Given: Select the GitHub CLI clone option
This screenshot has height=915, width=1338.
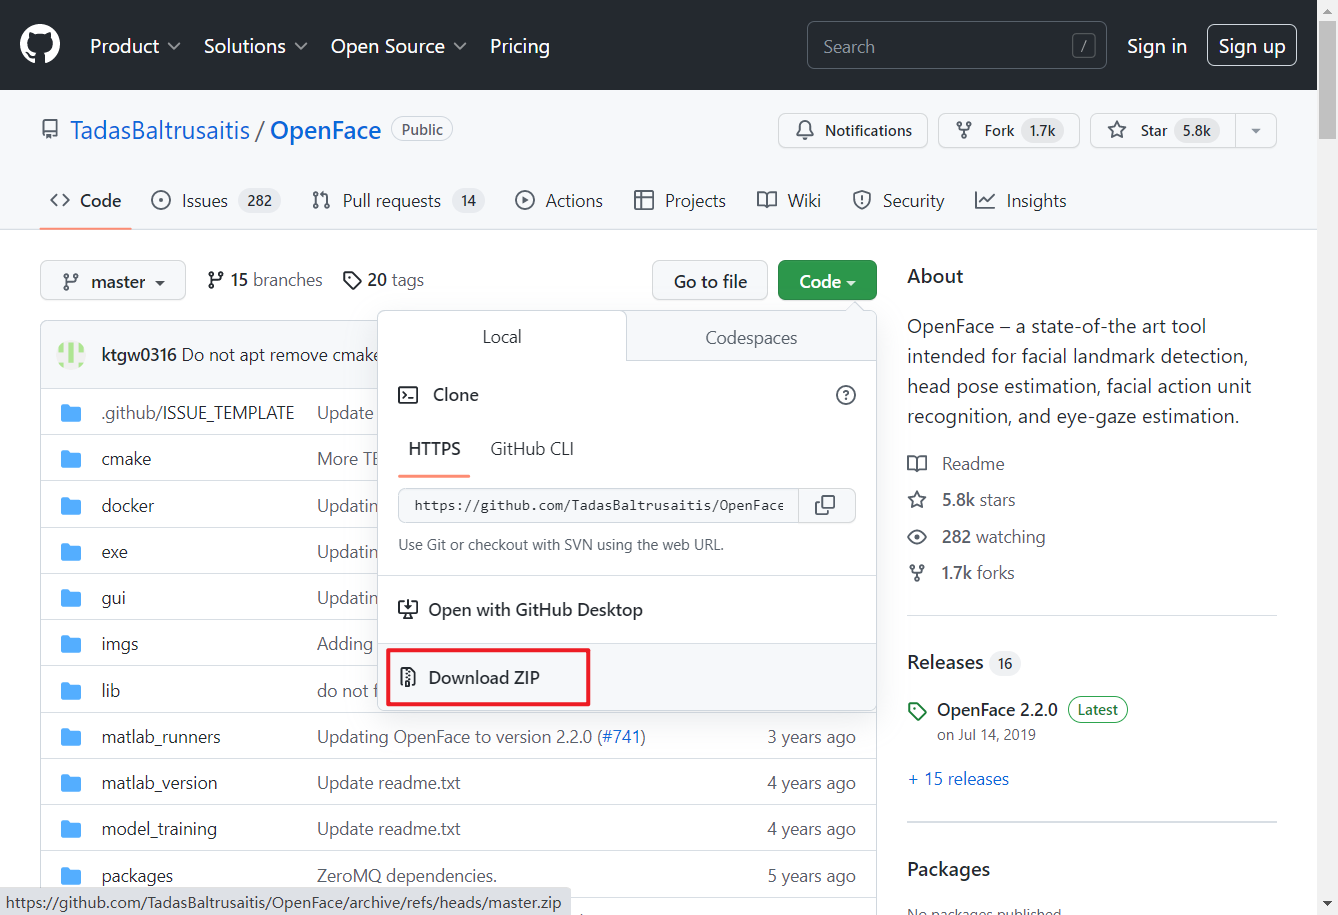Looking at the screenshot, I should [532, 449].
